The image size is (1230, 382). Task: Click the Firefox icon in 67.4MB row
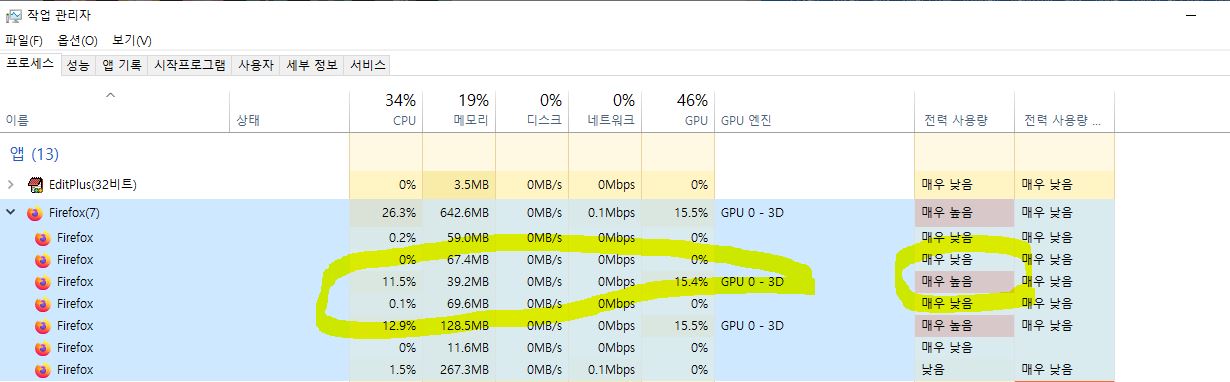(x=42, y=260)
